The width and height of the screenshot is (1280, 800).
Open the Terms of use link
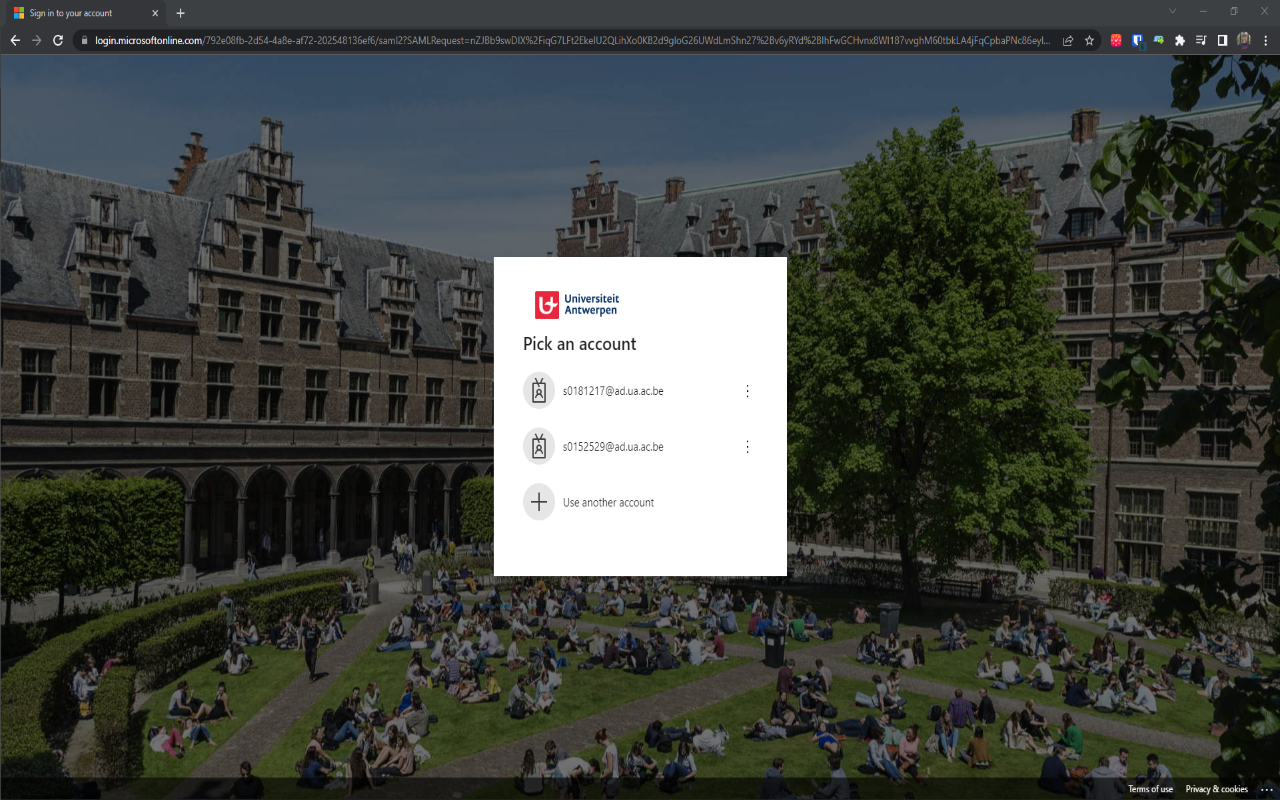[1151, 789]
